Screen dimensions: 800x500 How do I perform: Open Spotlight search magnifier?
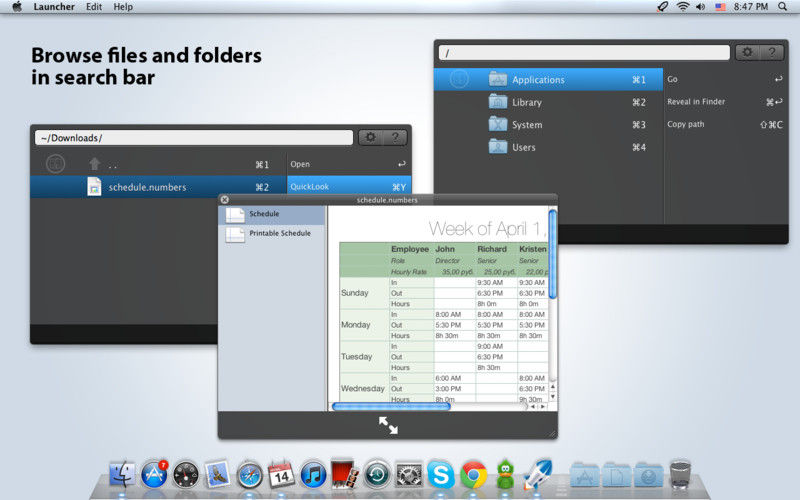click(x=782, y=7)
